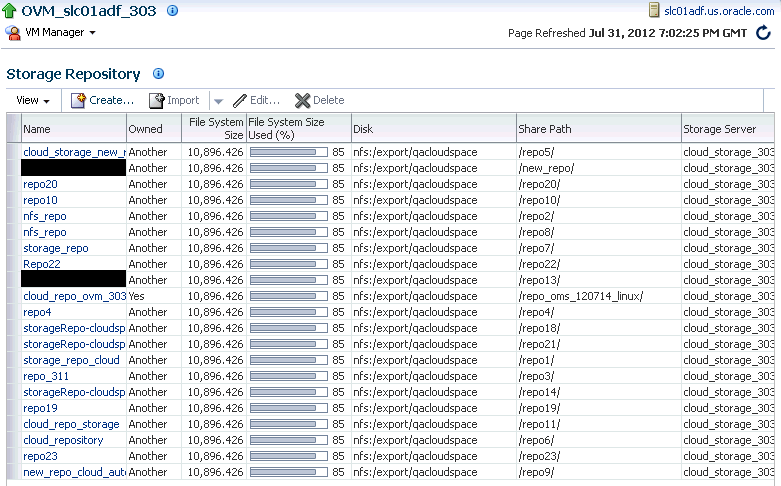The height and width of the screenshot is (486, 781).
Task: Open storageRepo-cloudsp link for /repo21/
Action: (74, 344)
